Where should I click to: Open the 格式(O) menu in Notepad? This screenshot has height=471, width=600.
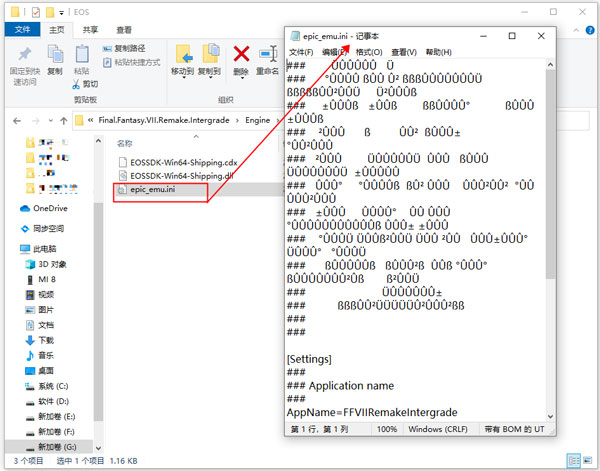[x=369, y=52]
